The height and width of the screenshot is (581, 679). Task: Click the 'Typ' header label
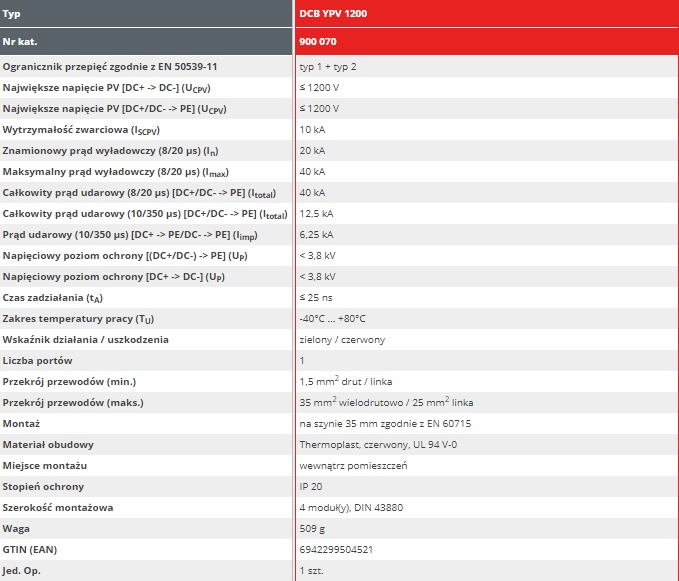click(11, 13)
